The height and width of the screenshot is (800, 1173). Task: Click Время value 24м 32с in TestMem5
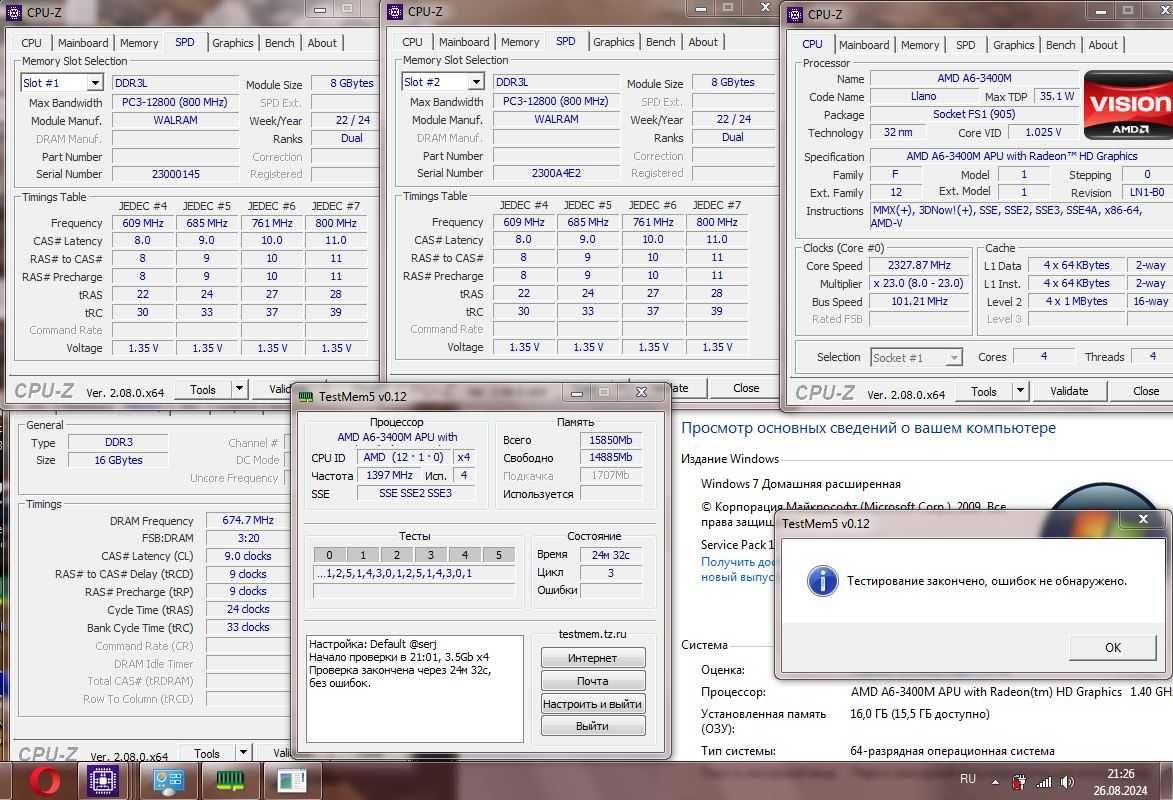click(610, 555)
